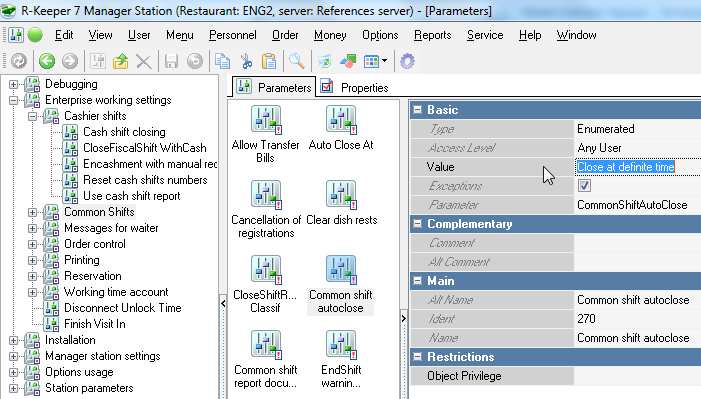Select the Clear dish rests parameter
This screenshot has width=701, height=399.
(x=342, y=203)
